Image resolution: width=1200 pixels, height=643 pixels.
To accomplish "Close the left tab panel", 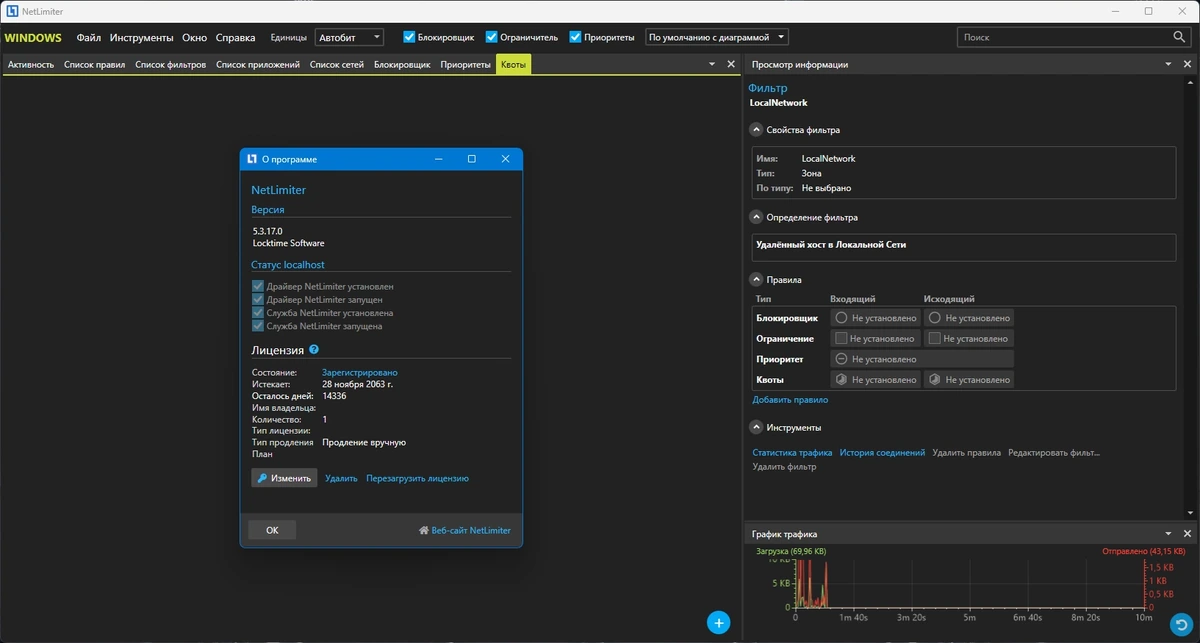I will (x=730, y=64).
